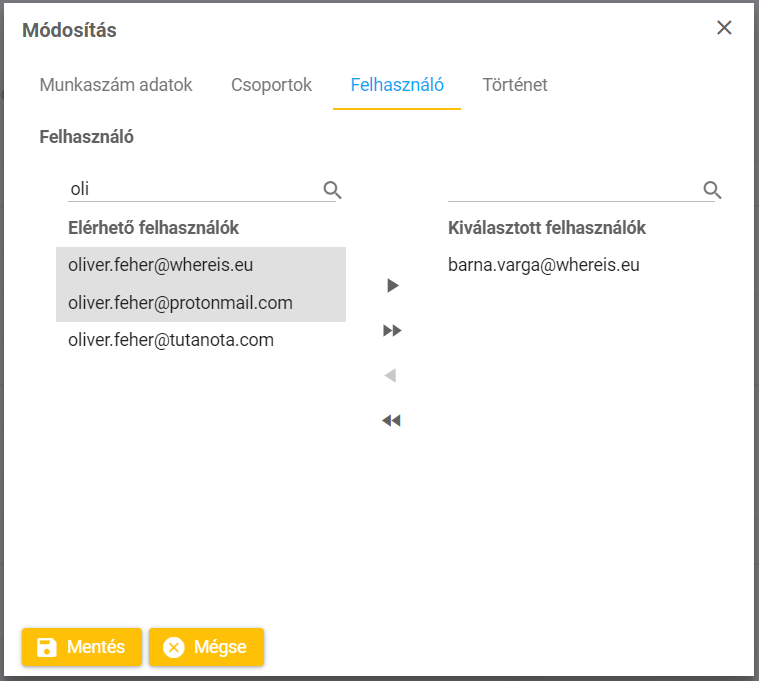Switch to the Csoportok tab
The height and width of the screenshot is (681, 759).
[271, 85]
